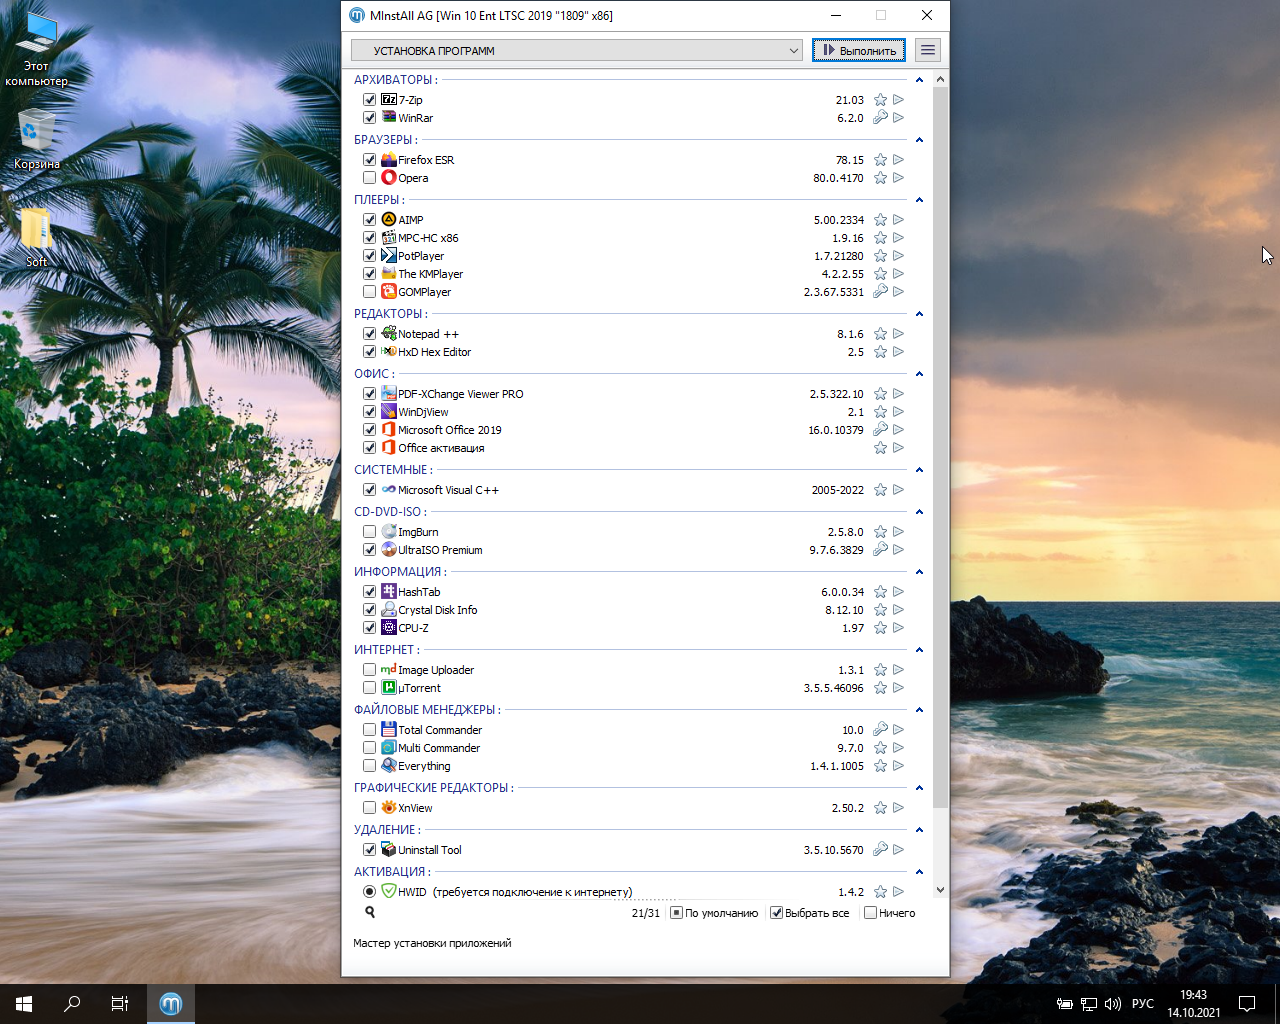Open the Soft folder on the desktop
Image resolution: width=1280 pixels, height=1024 pixels.
[36, 237]
